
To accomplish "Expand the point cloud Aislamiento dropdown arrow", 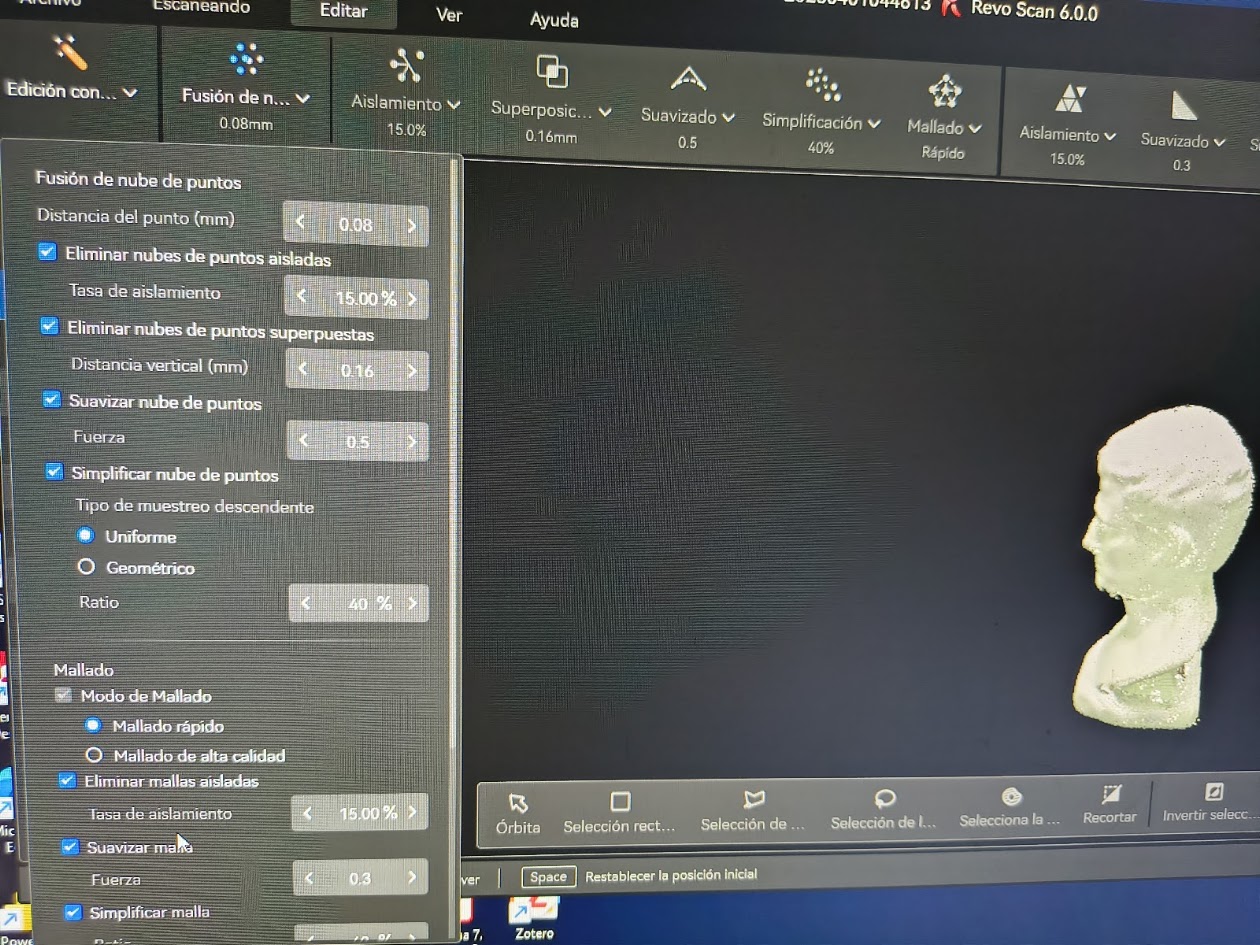I will [x=454, y=104].
